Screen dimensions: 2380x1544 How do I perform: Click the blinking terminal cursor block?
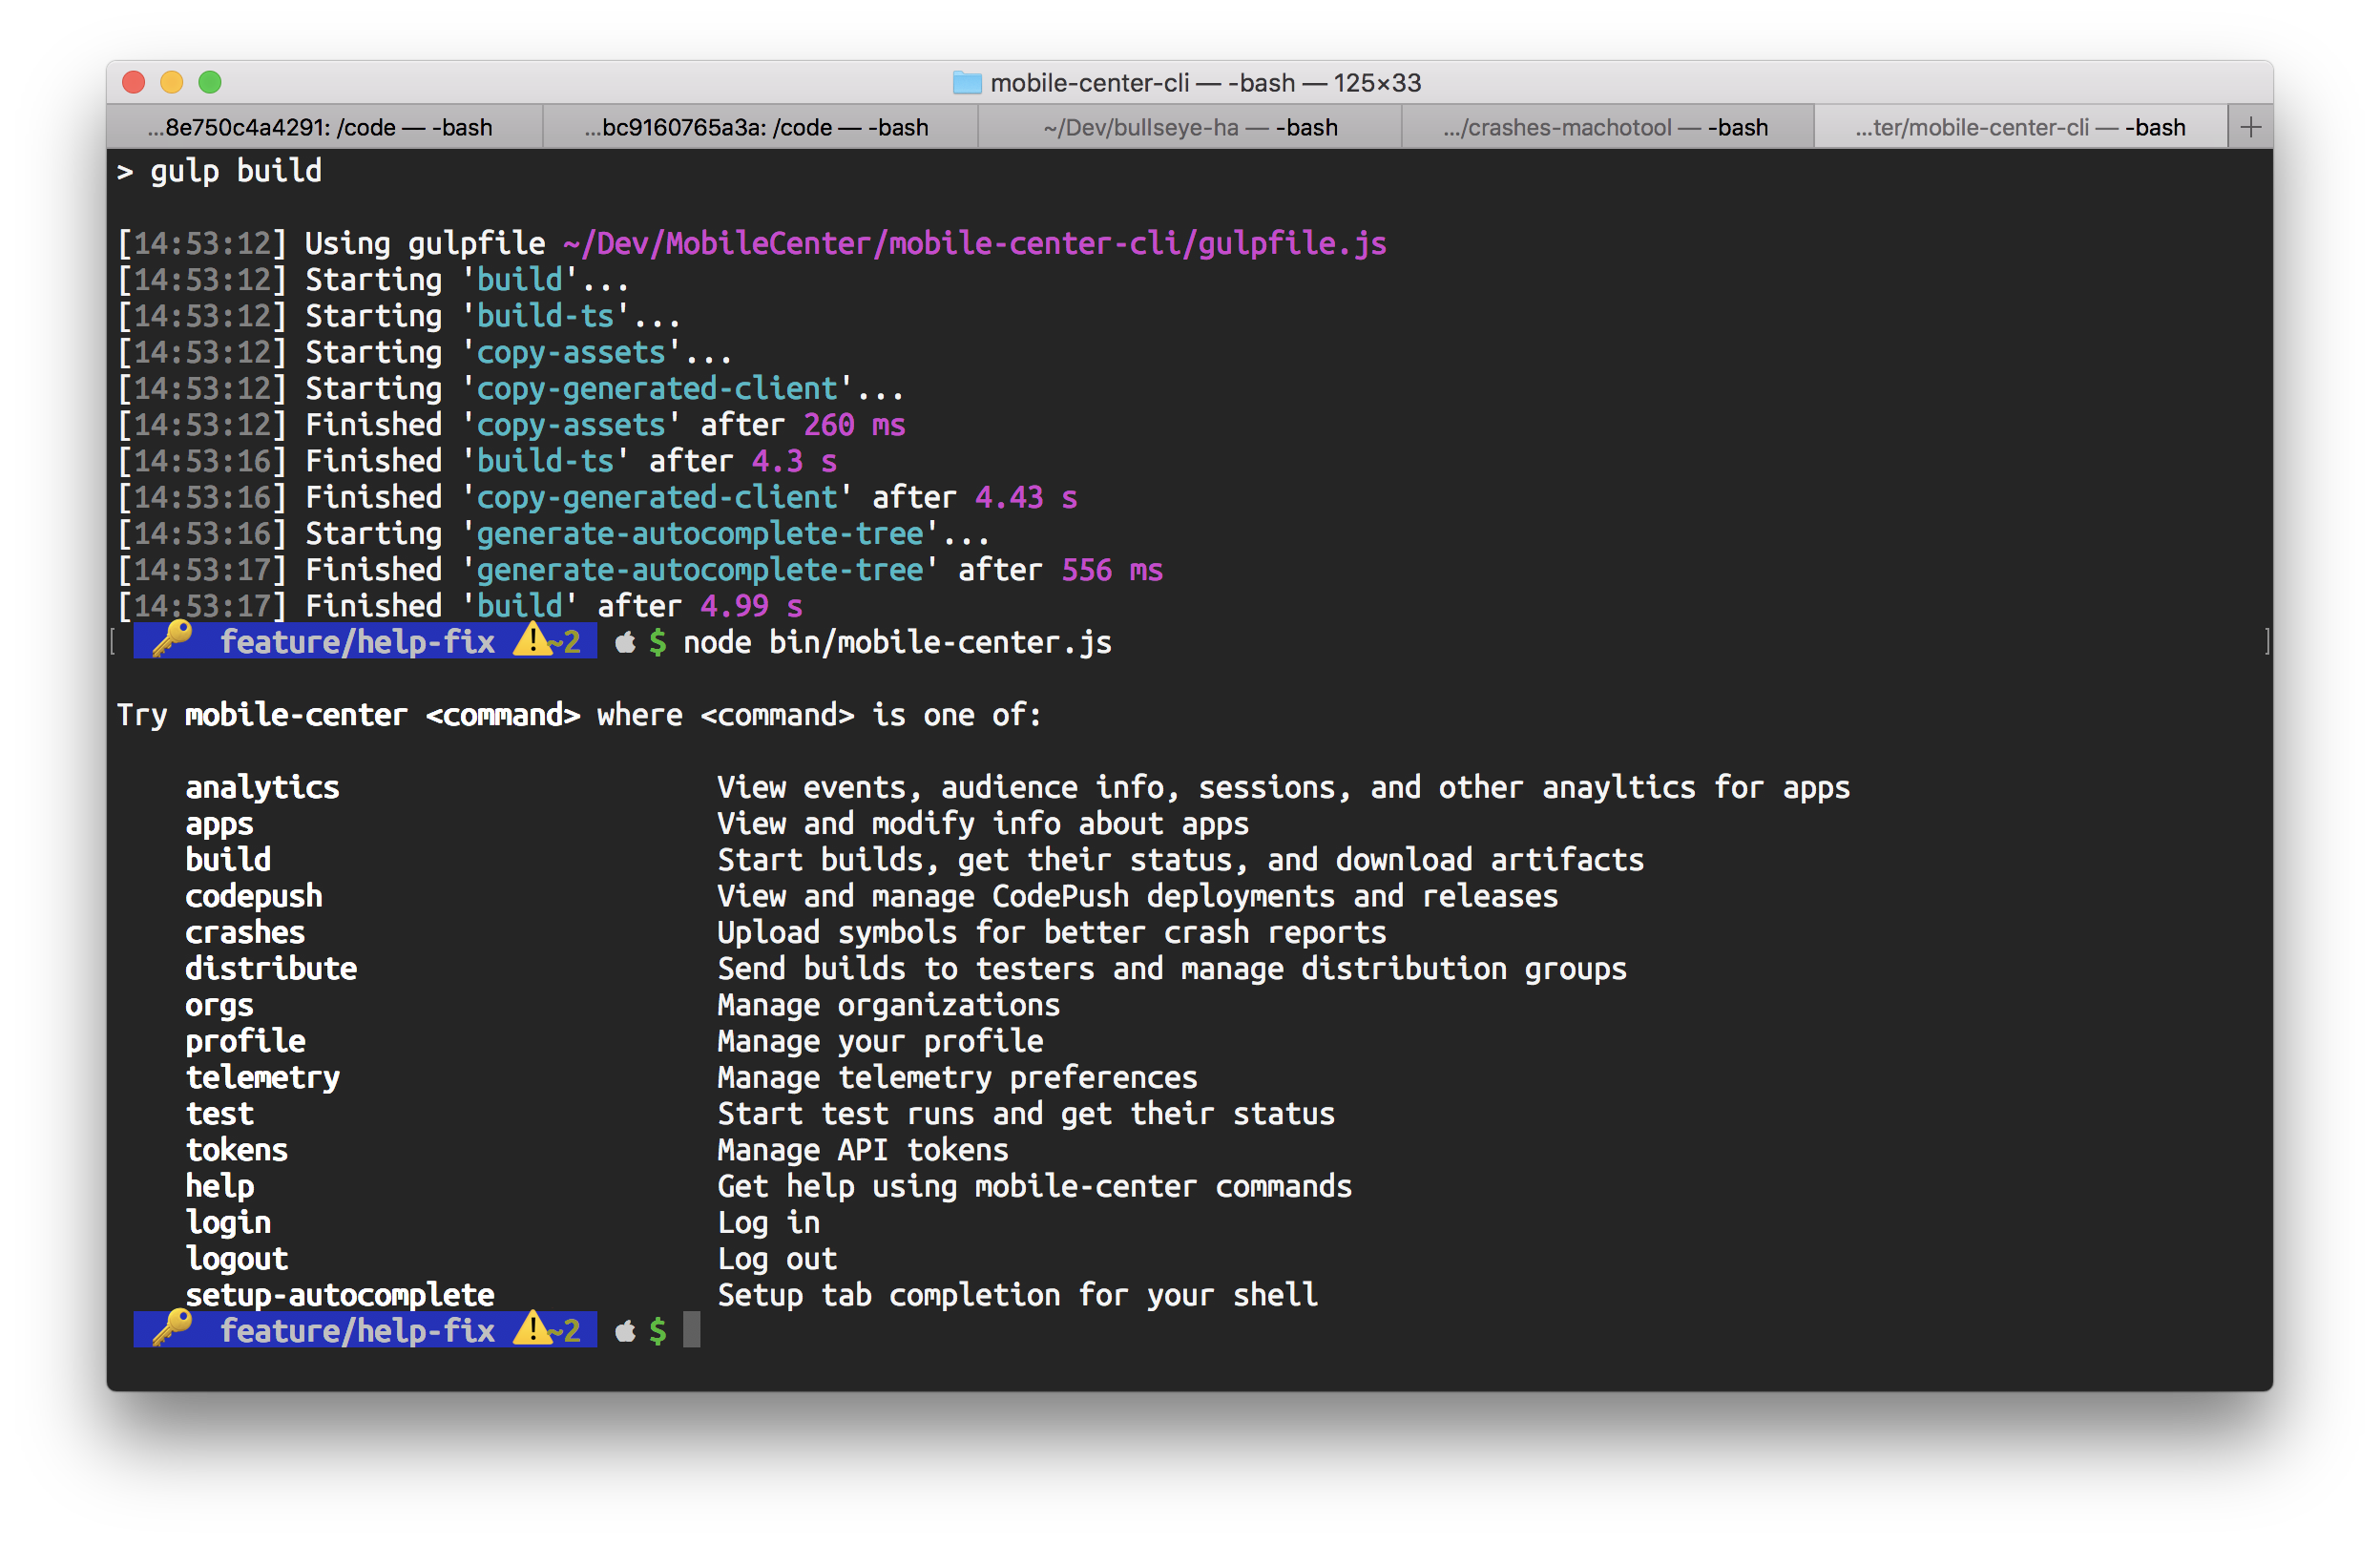(691, 1330)
